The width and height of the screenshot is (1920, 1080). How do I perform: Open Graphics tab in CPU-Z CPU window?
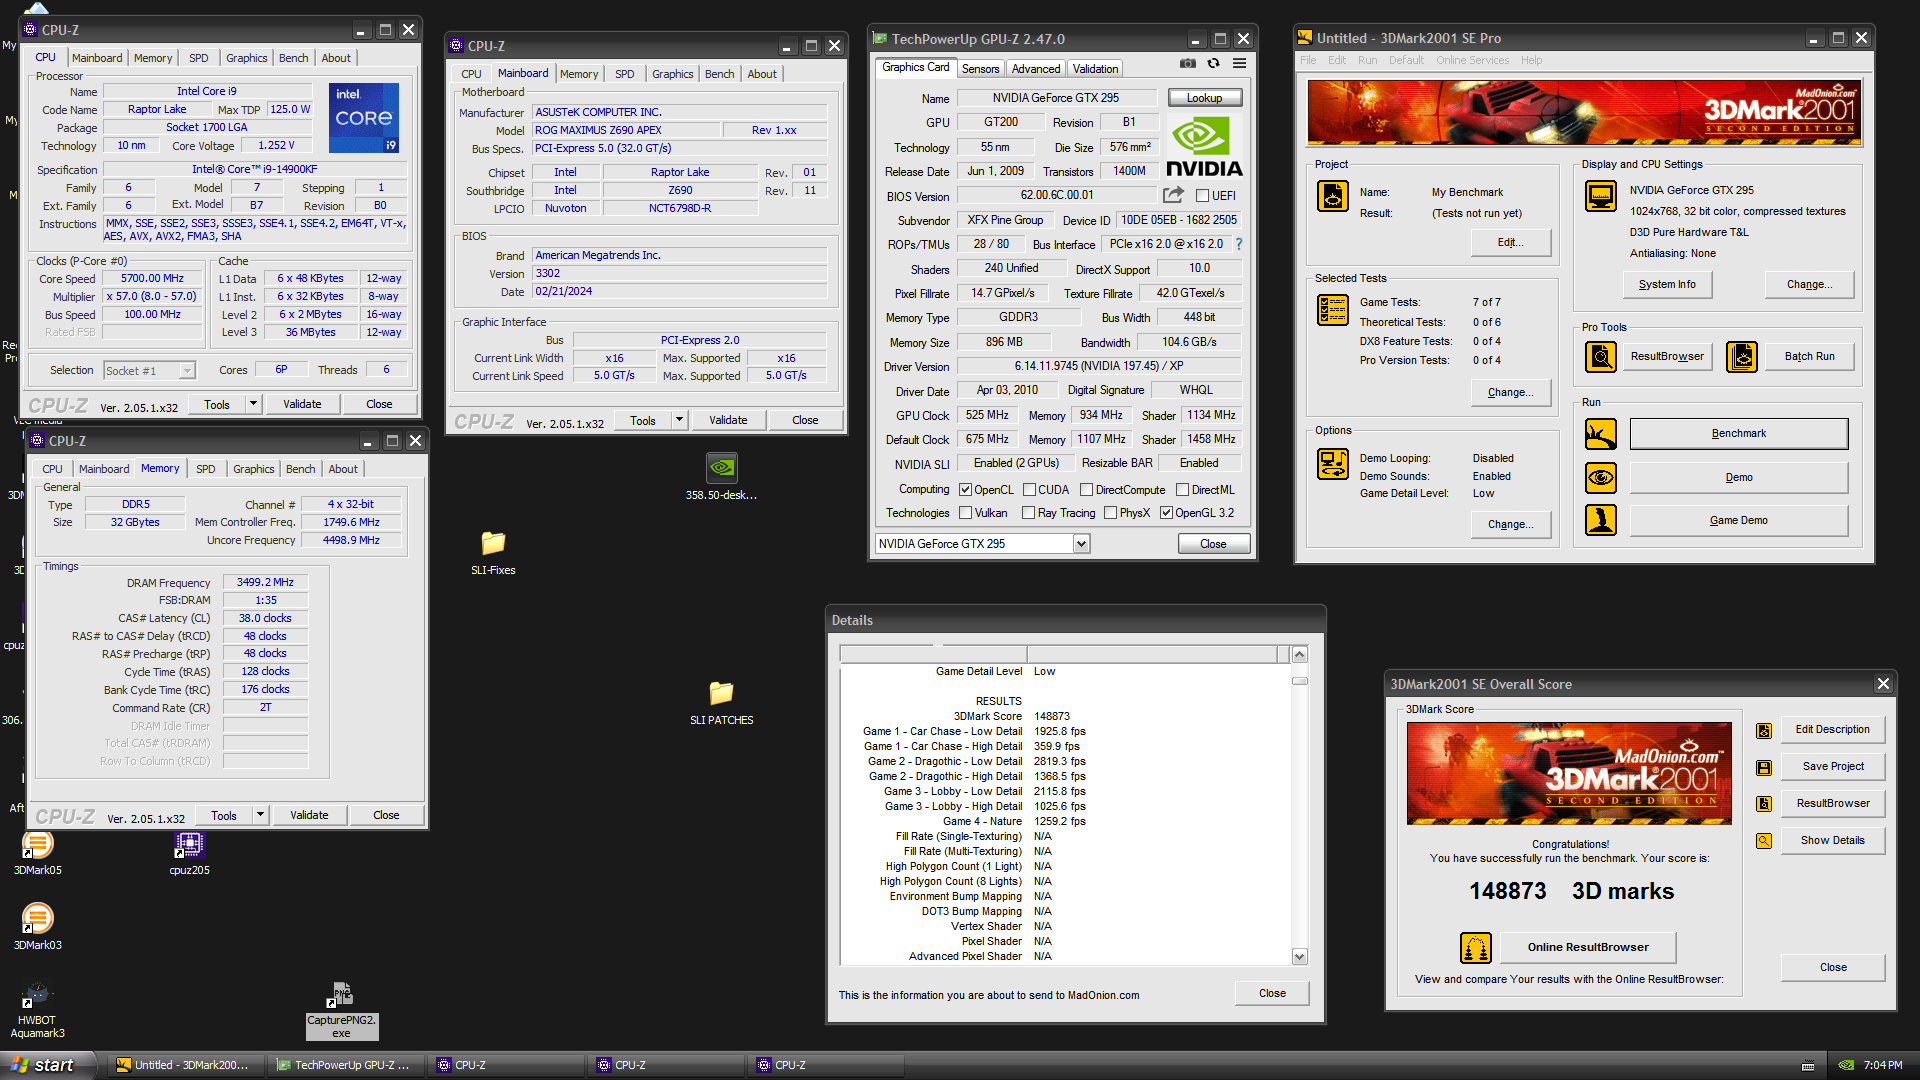(x=246, y=58)
